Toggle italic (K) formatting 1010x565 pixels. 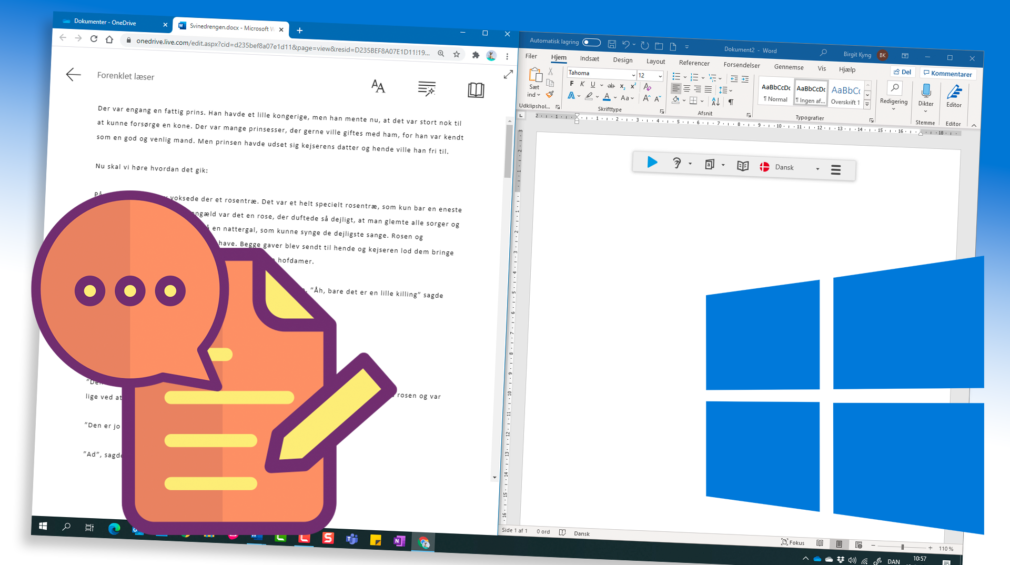[x=582, y=84]
